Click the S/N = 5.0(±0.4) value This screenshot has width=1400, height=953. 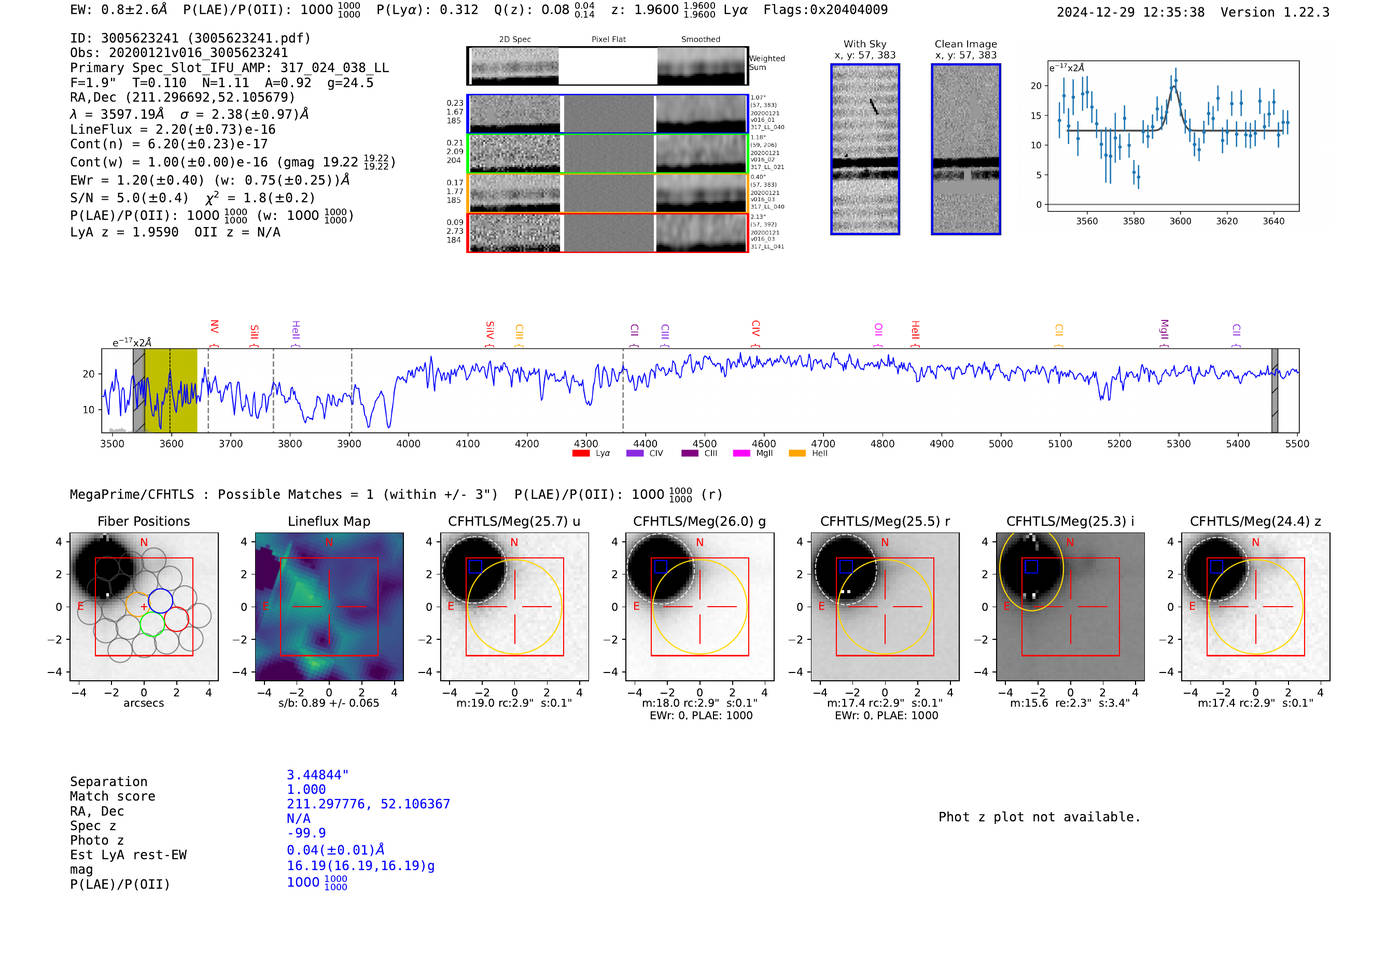pos(129,198)
